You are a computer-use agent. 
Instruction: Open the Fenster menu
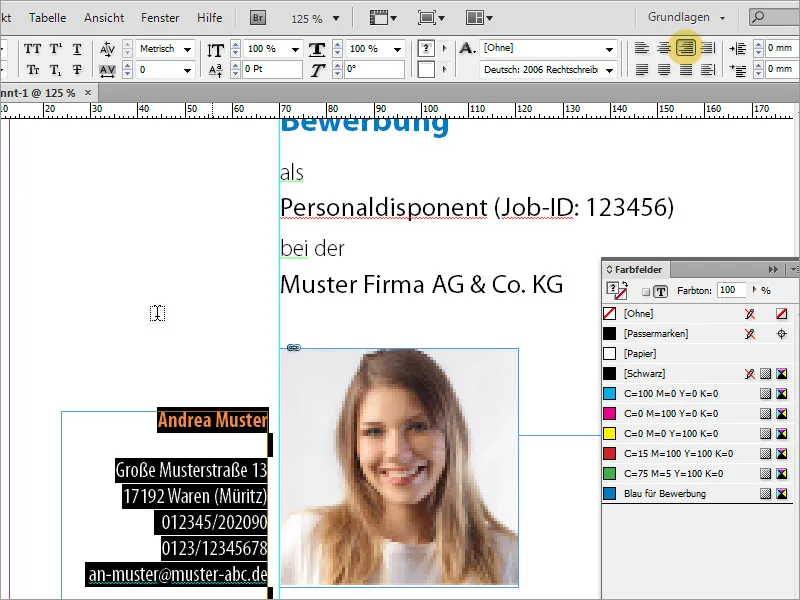pyautogui.click(x=160, y=18)
